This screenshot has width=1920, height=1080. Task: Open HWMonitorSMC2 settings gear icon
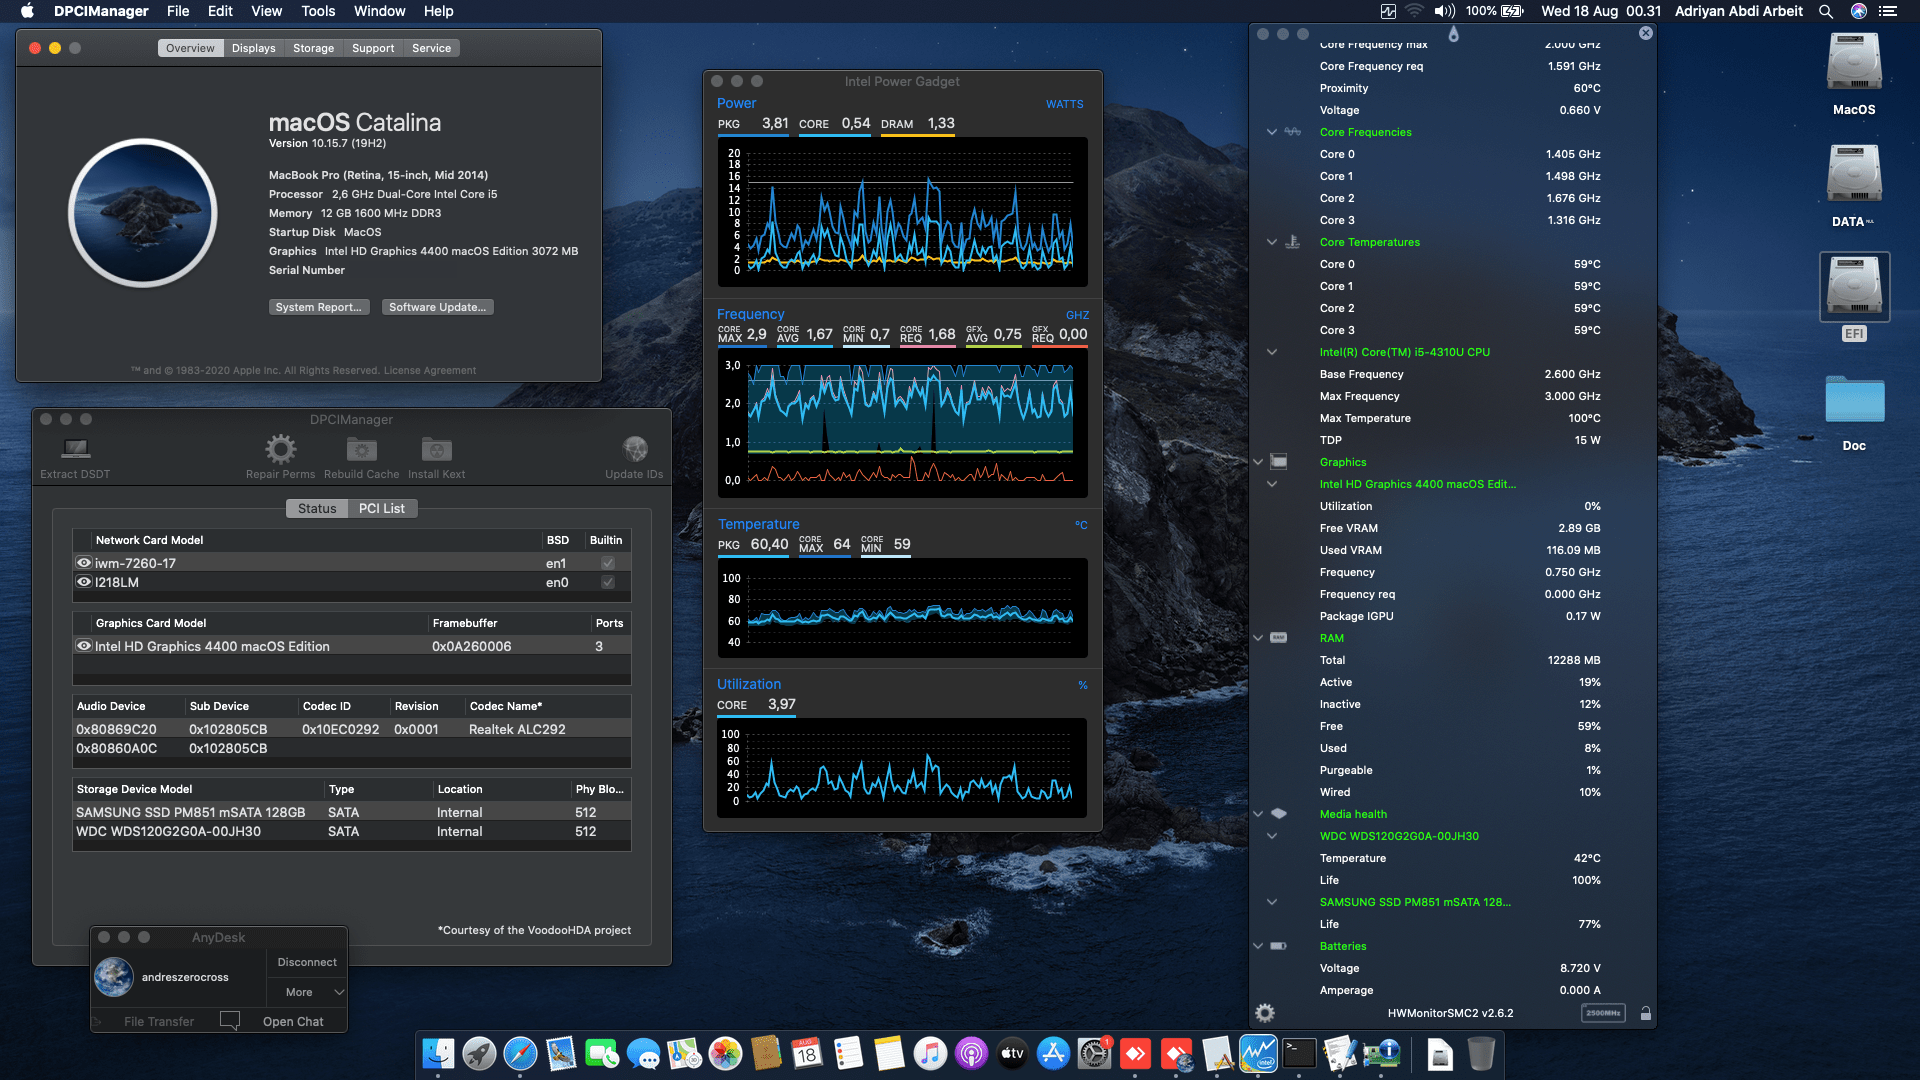[1265, 1013]
